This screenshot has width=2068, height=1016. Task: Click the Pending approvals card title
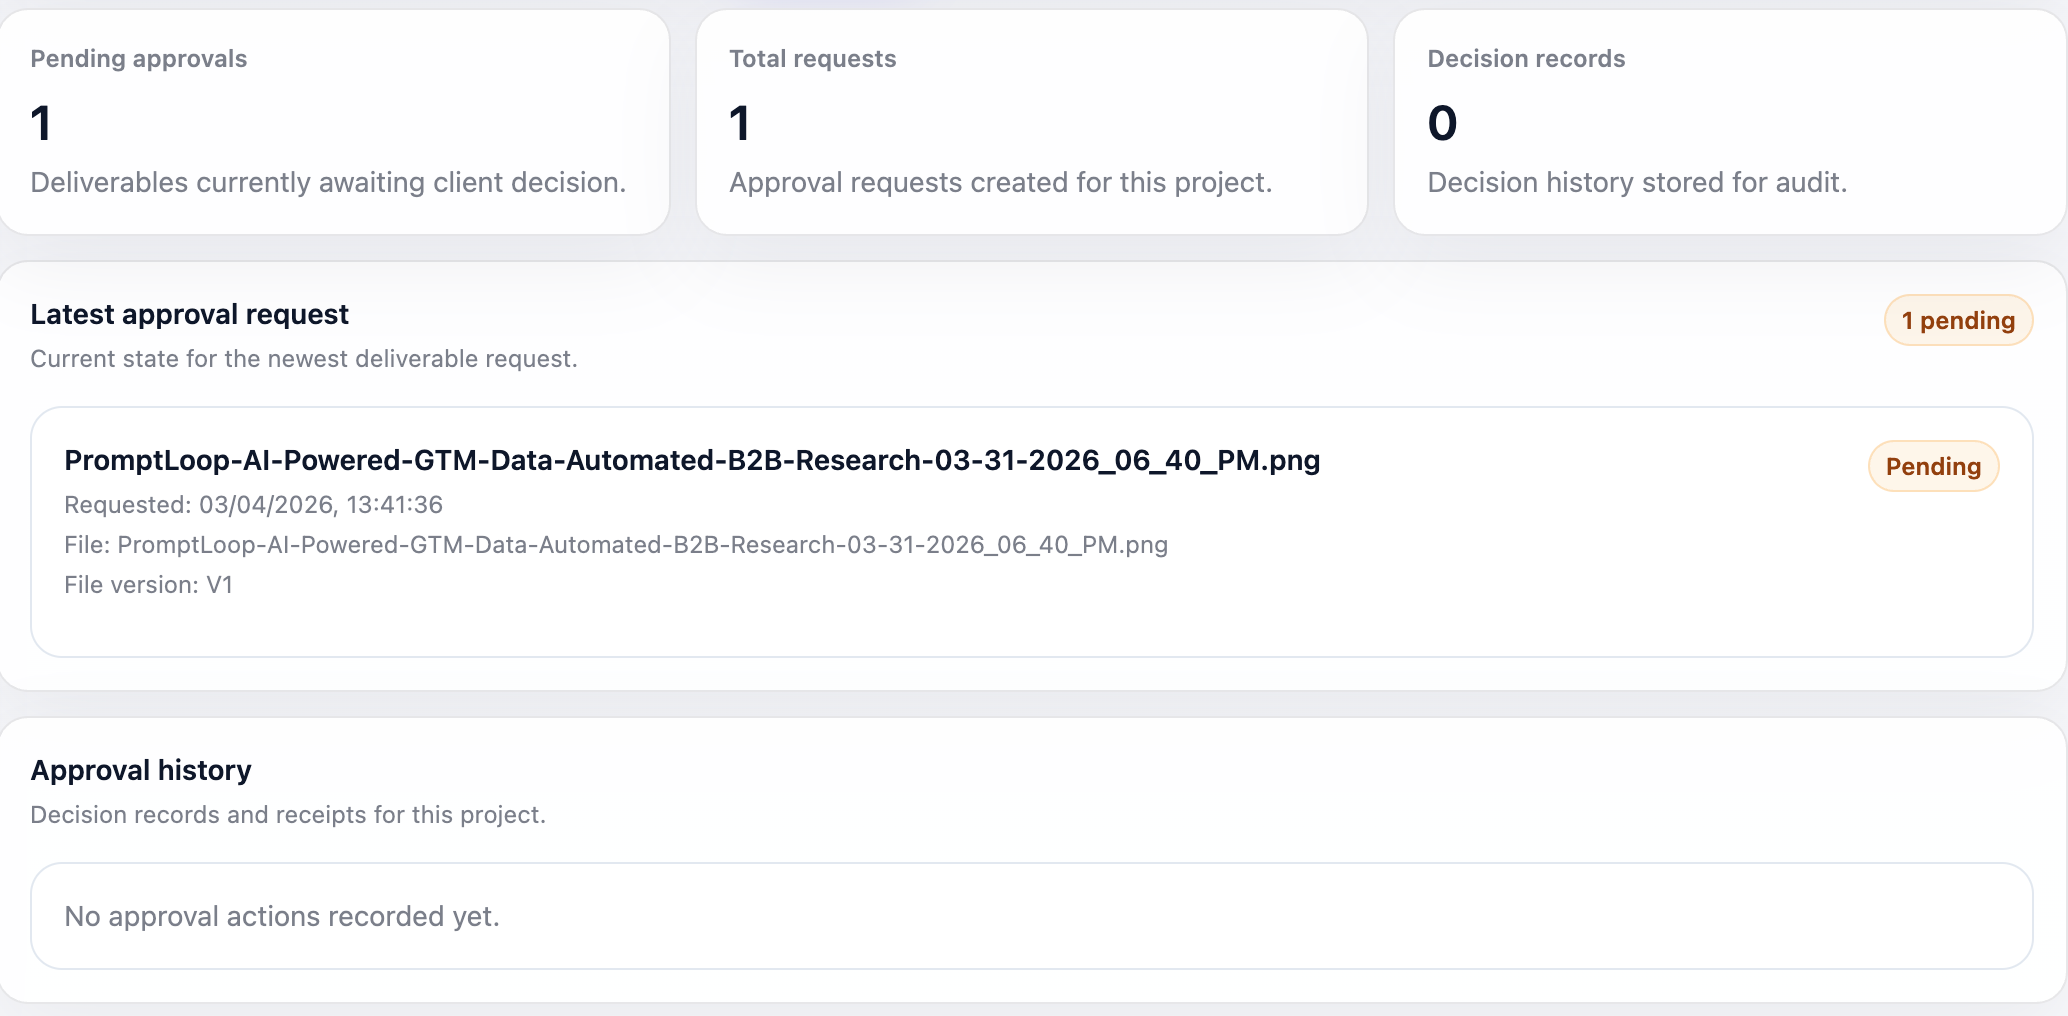pyautogui.click(x=138, y=59)
